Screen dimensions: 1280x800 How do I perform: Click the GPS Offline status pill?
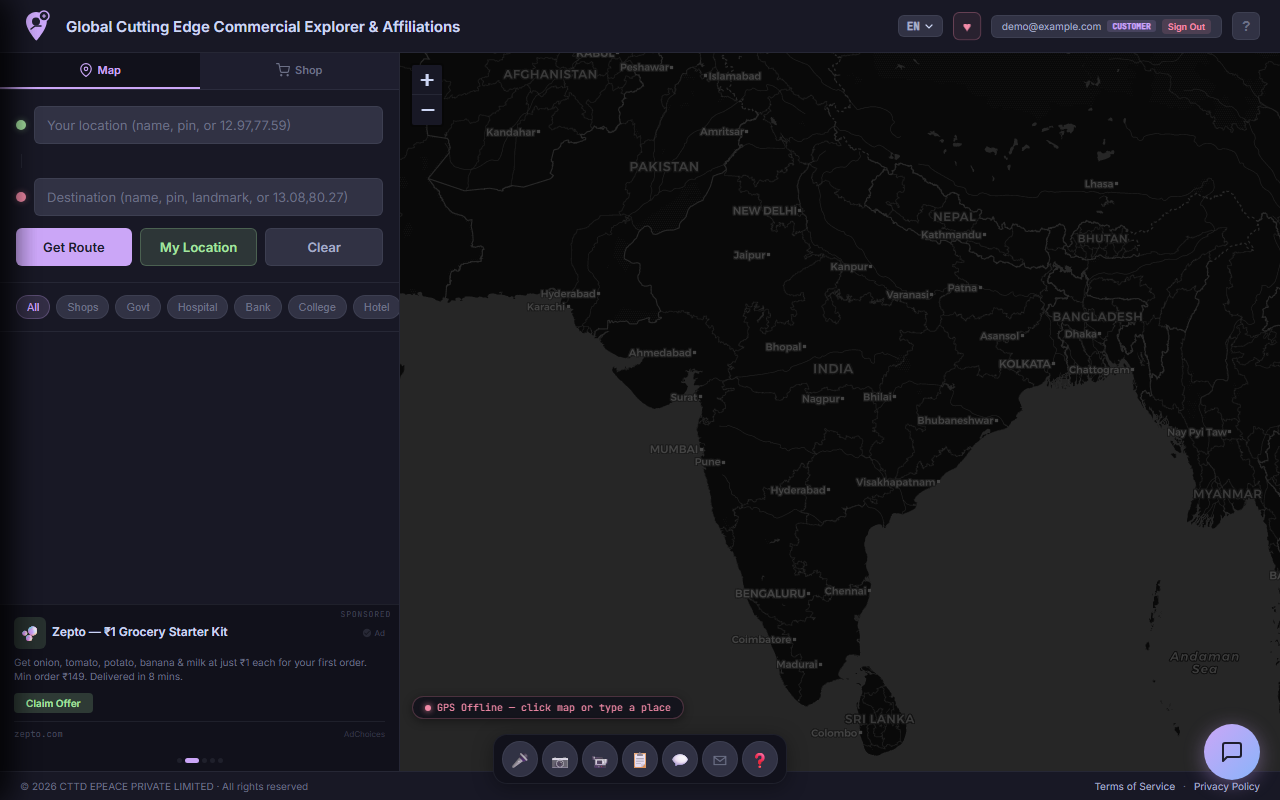pos(548,708)
